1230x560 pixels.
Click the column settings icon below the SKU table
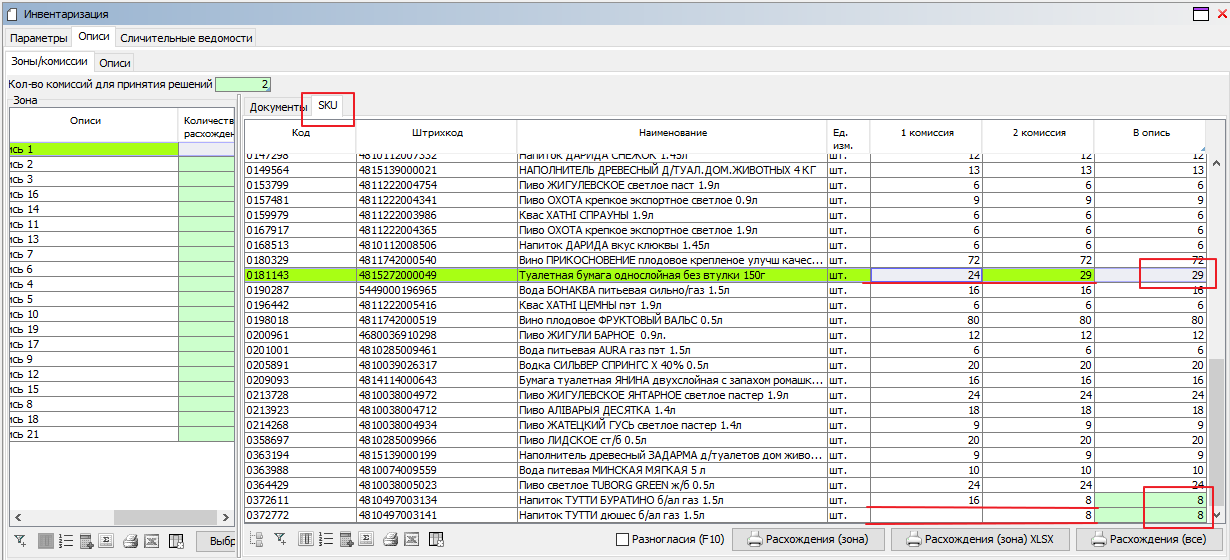[306, 539]
